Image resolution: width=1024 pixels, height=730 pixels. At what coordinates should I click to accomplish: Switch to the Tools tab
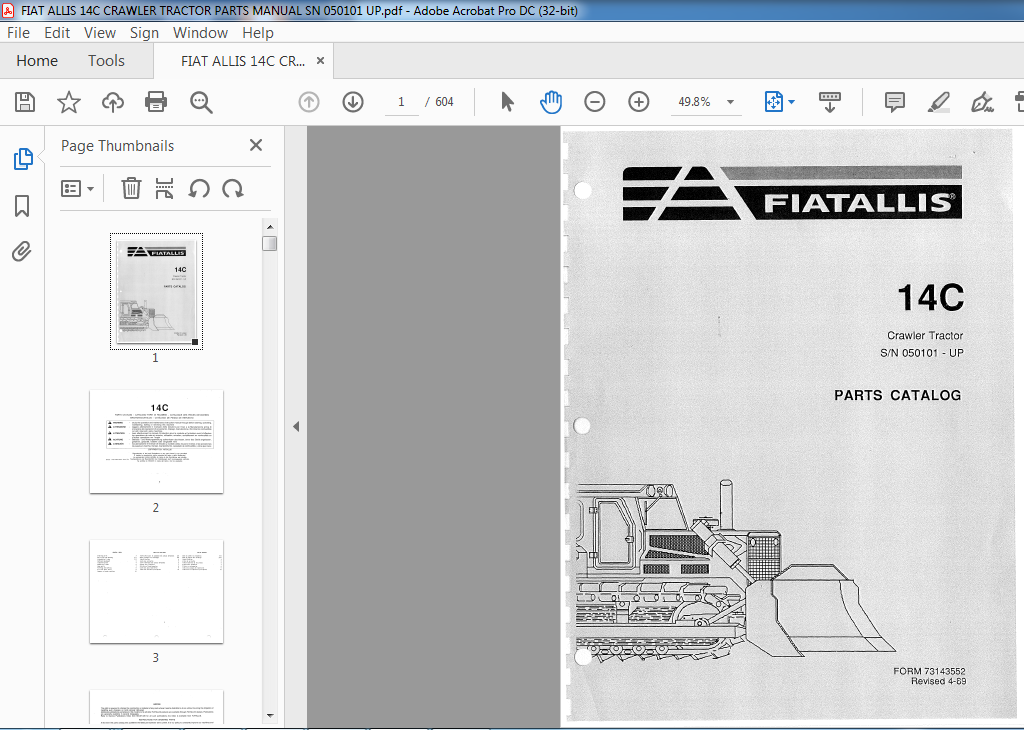point(106,61)
